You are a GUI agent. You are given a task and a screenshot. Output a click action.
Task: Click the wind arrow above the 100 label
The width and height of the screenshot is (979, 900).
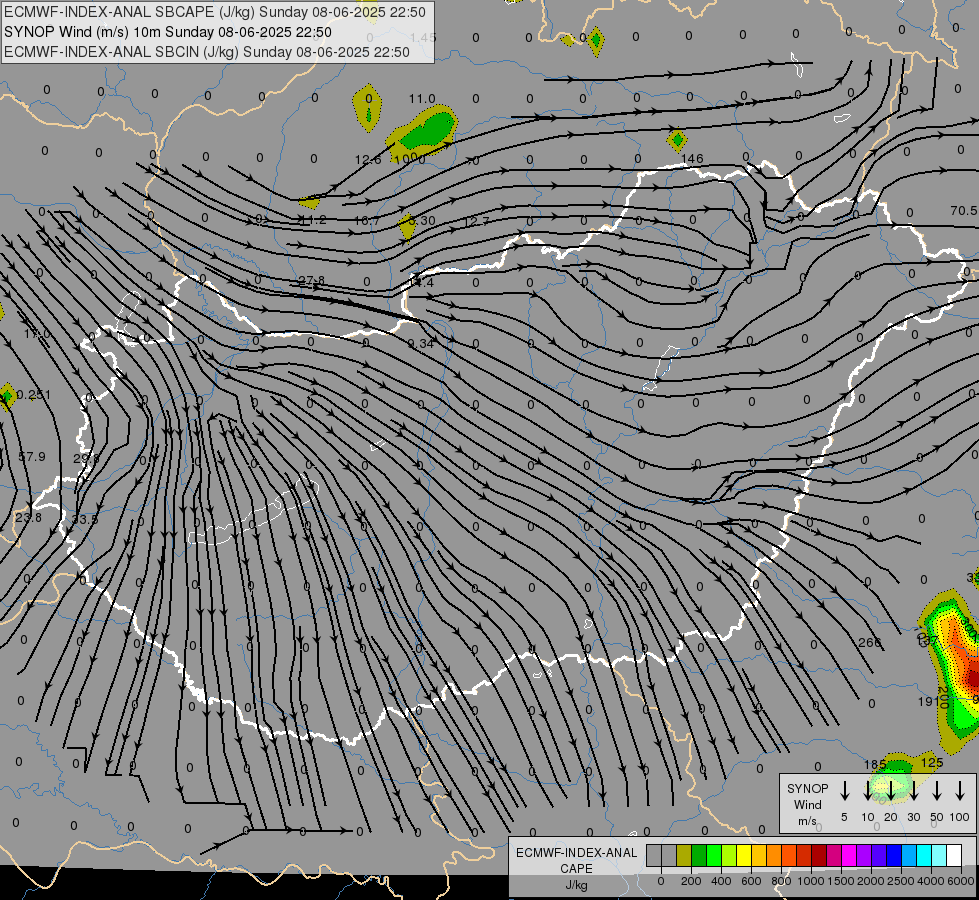tap(960, 790)
